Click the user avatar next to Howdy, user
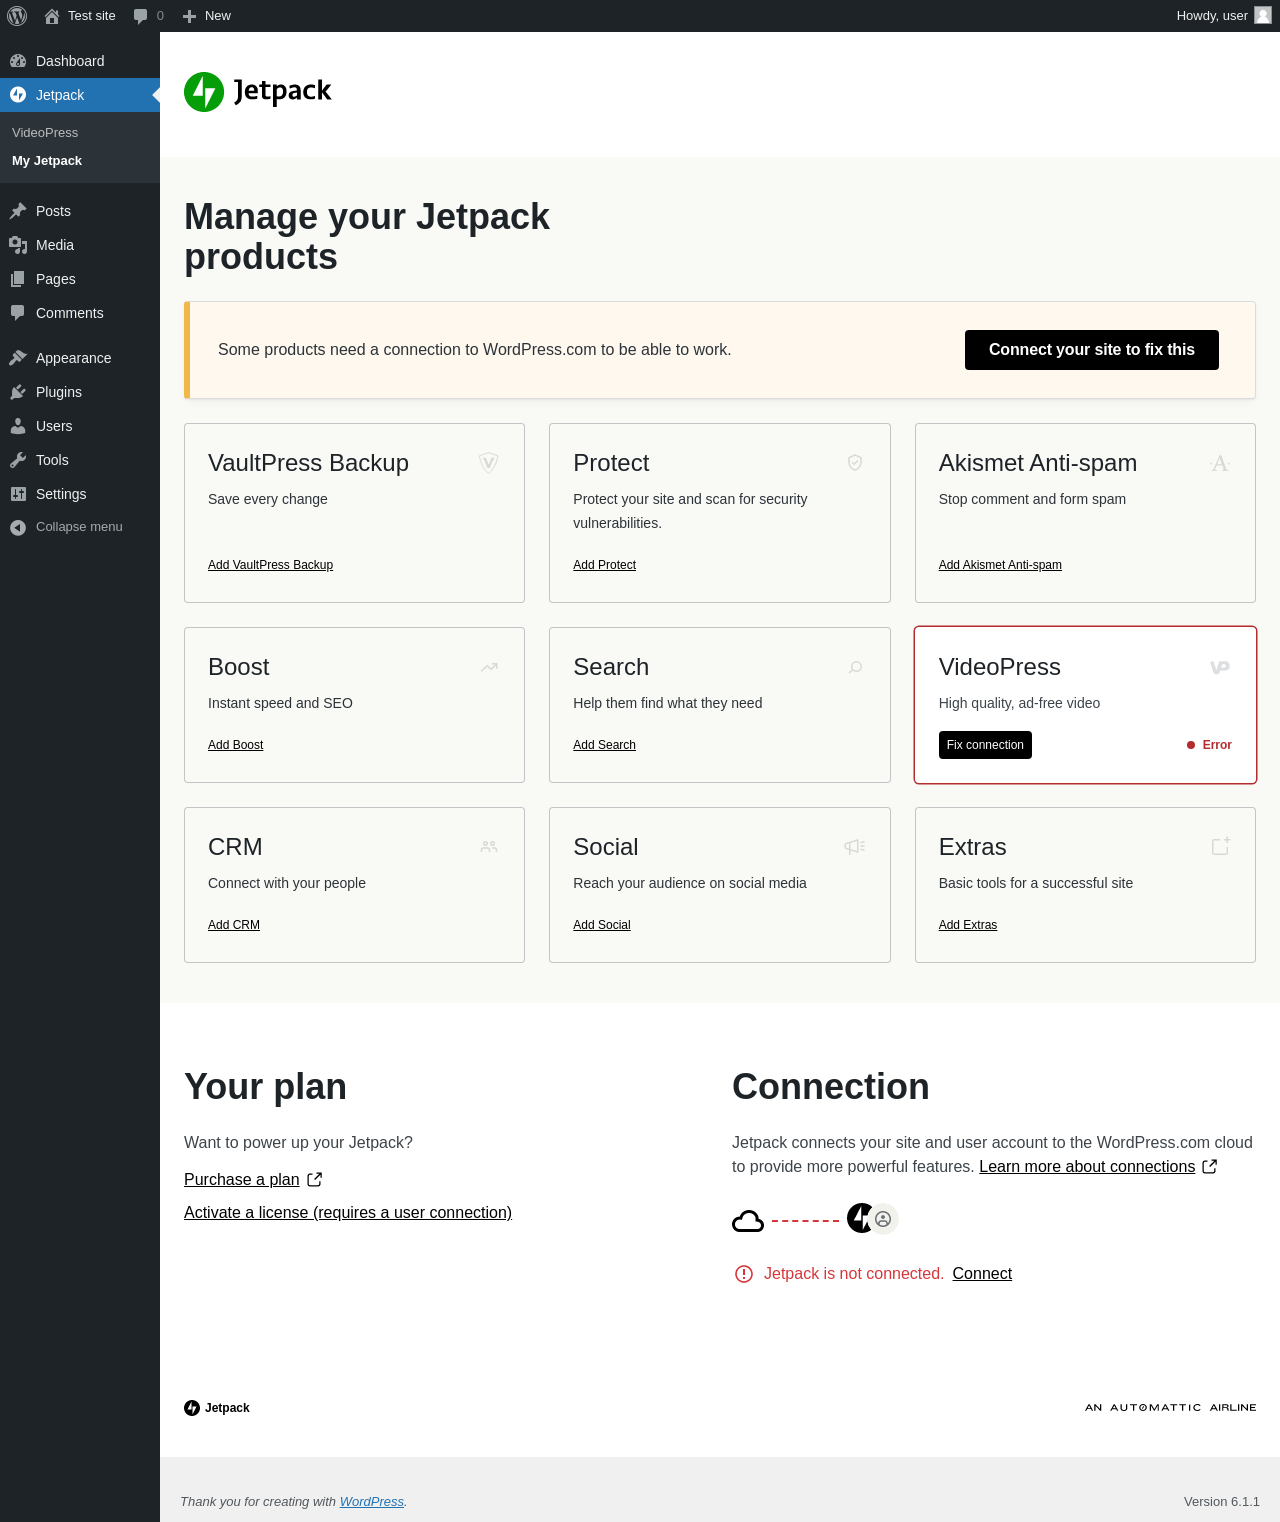Viewport: 1280px width, 1522px height. coord(1263,15)
